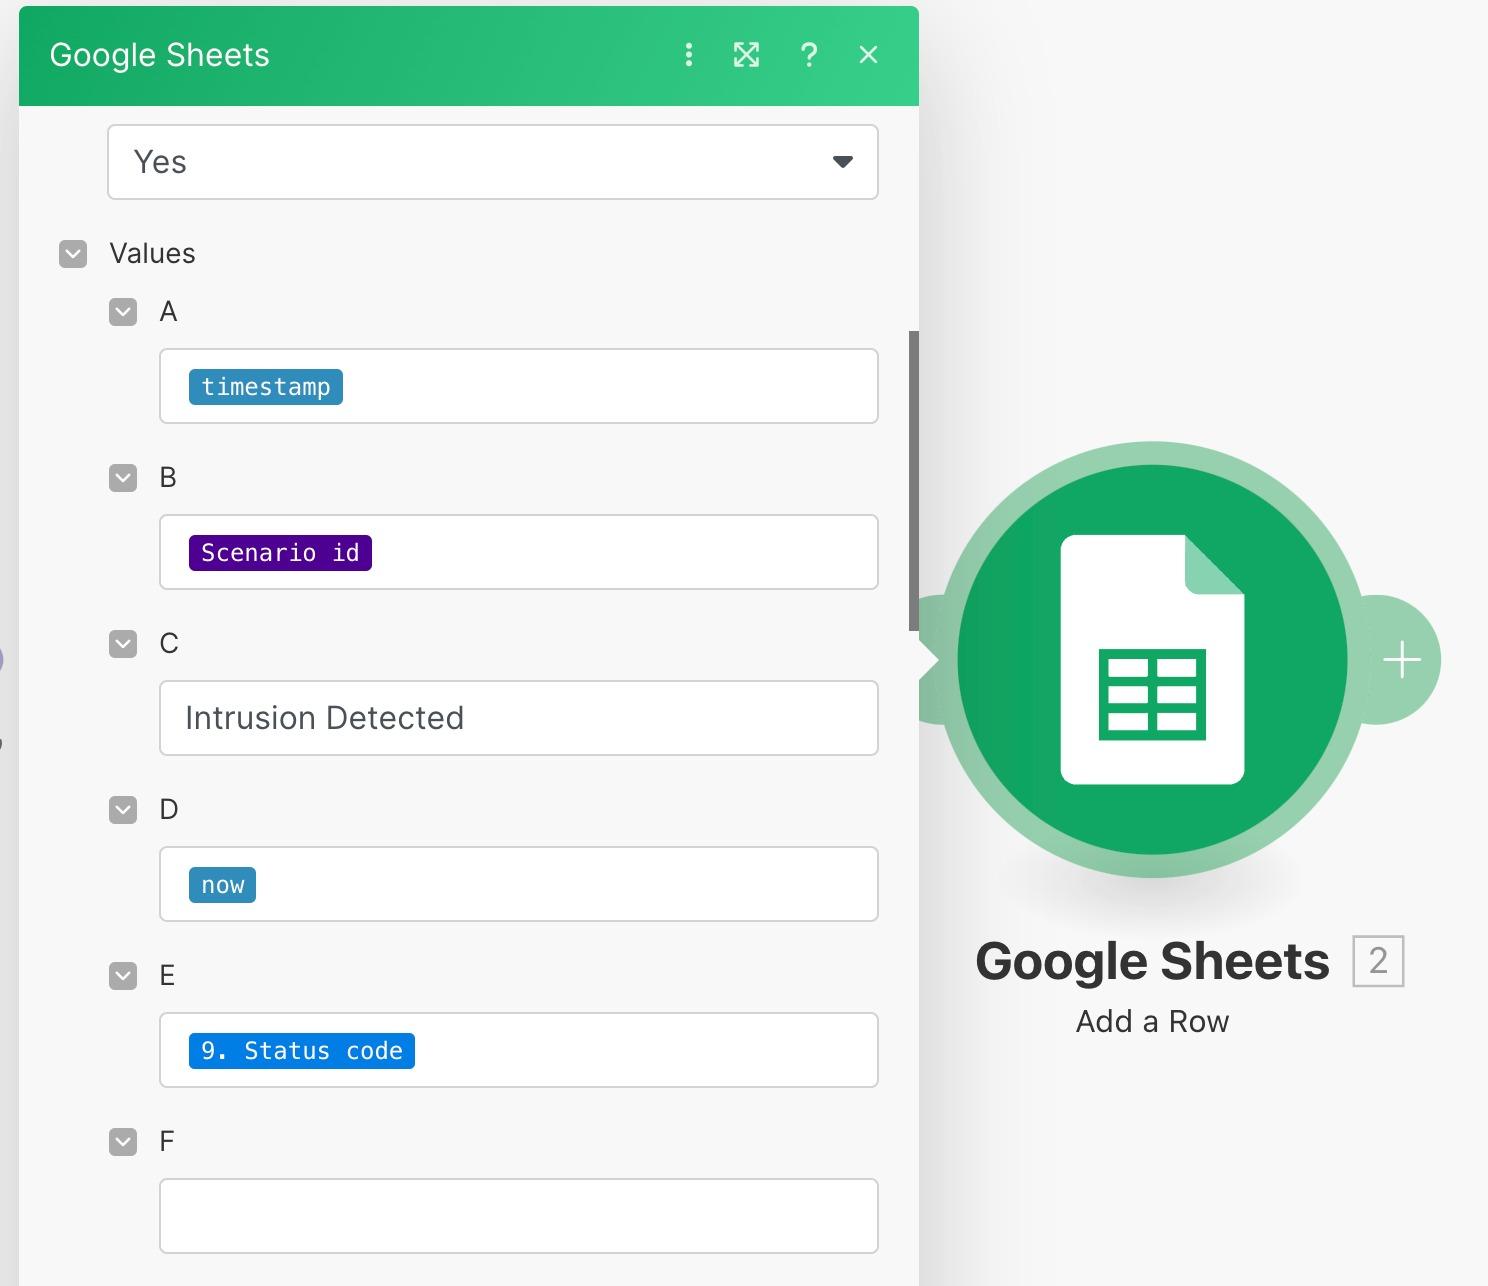Select the Scenario id variable pill
1488x1286 pixels.
280,553
